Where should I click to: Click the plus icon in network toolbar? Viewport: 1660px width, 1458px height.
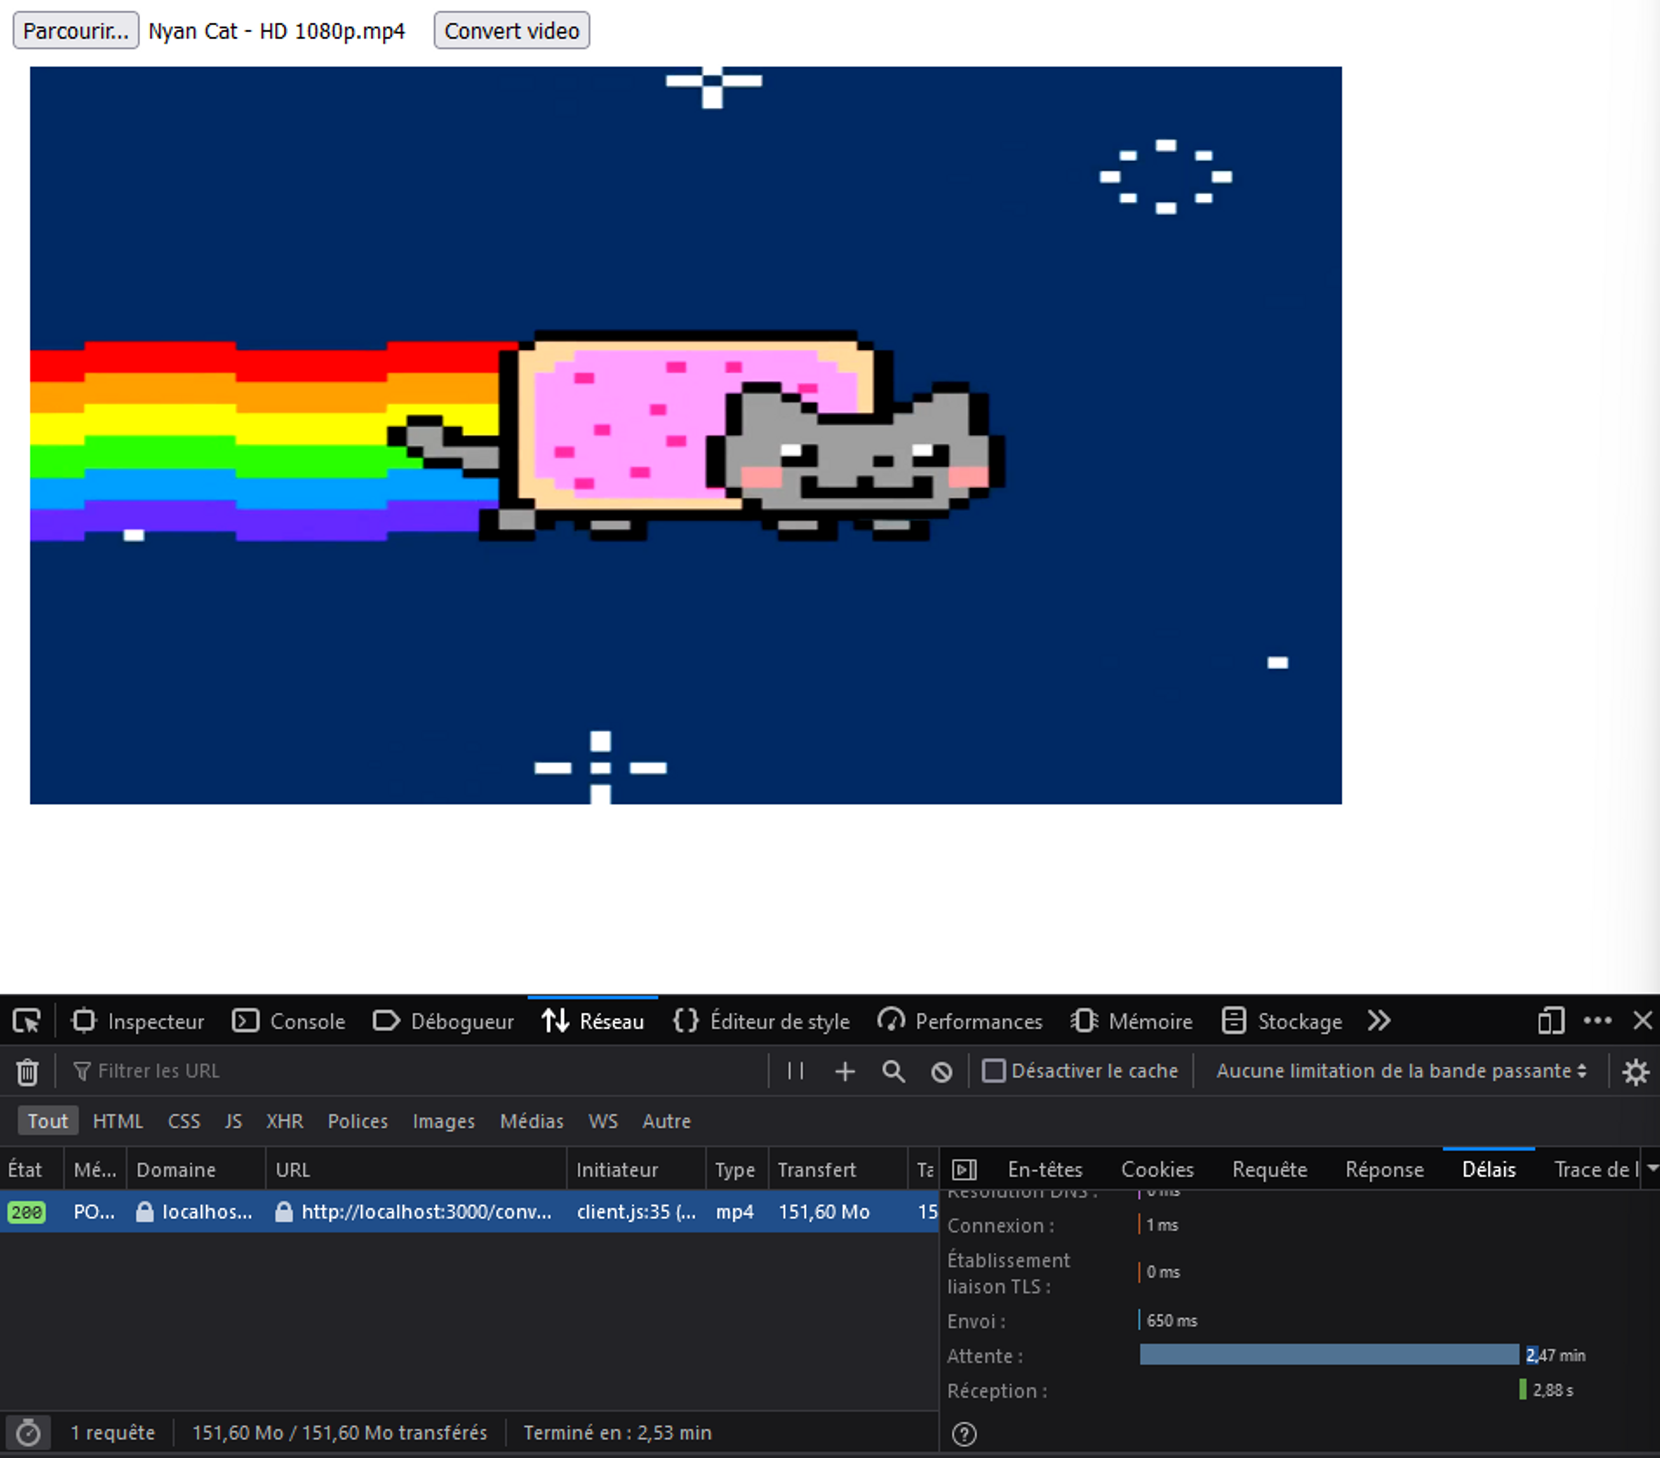[845, 1071]
